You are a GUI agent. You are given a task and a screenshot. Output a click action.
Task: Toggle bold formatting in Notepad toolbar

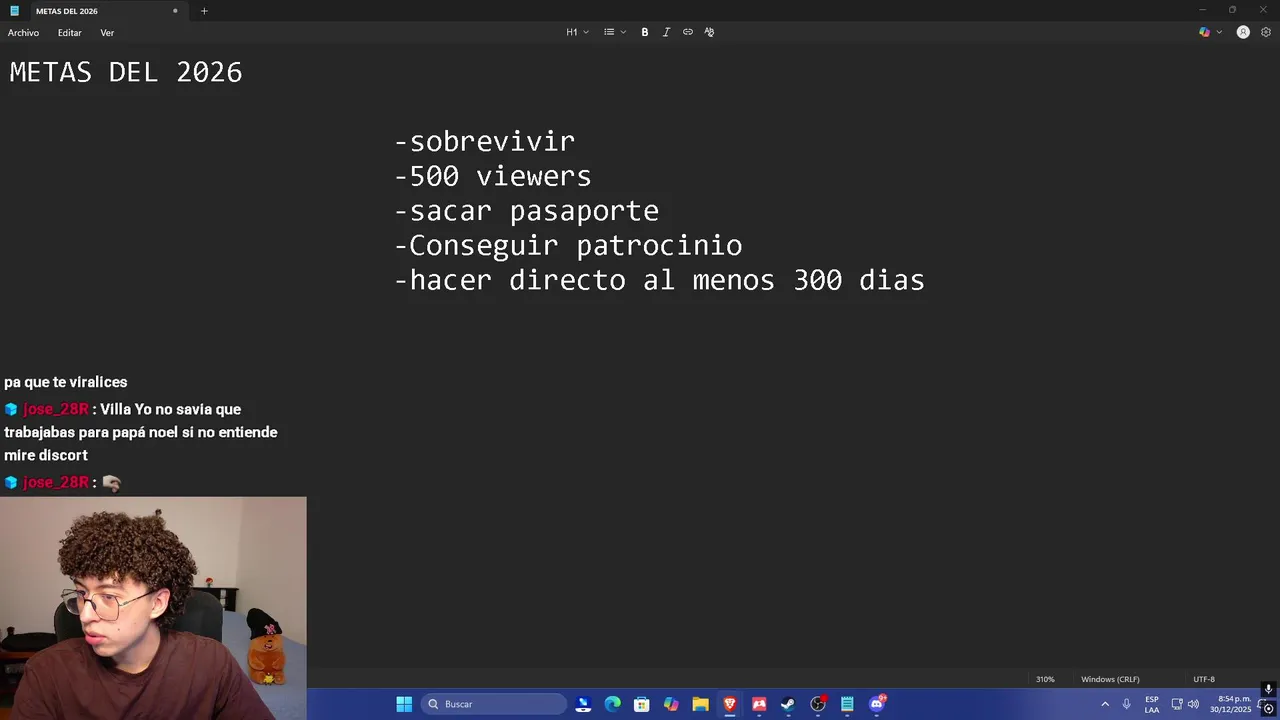(645, 32)
